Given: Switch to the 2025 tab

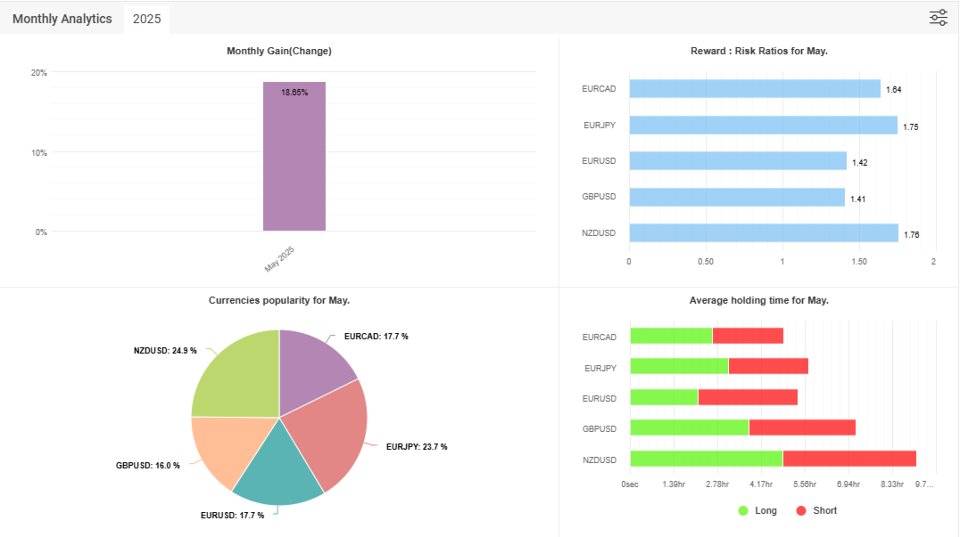Looking at the screenshot, I should 147,19.
